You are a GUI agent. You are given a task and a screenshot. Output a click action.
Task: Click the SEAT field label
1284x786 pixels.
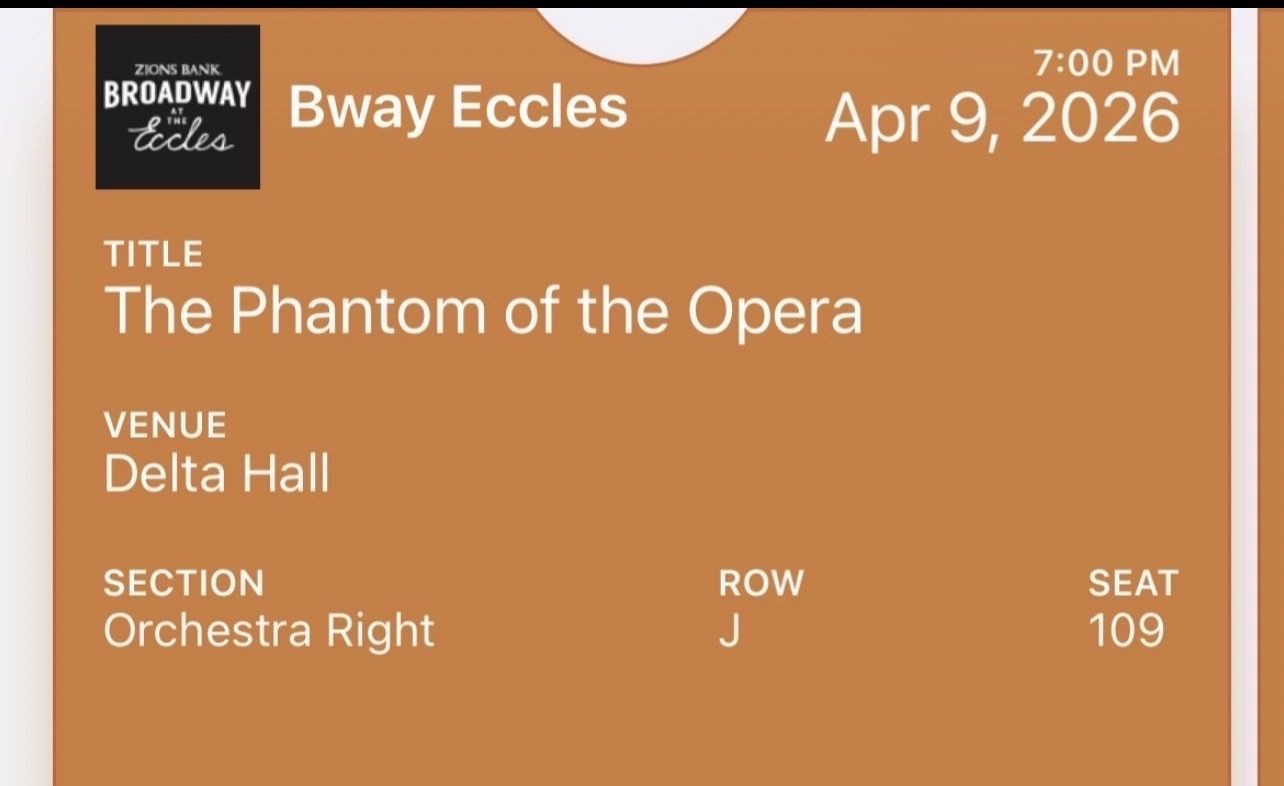(1133, 582)
